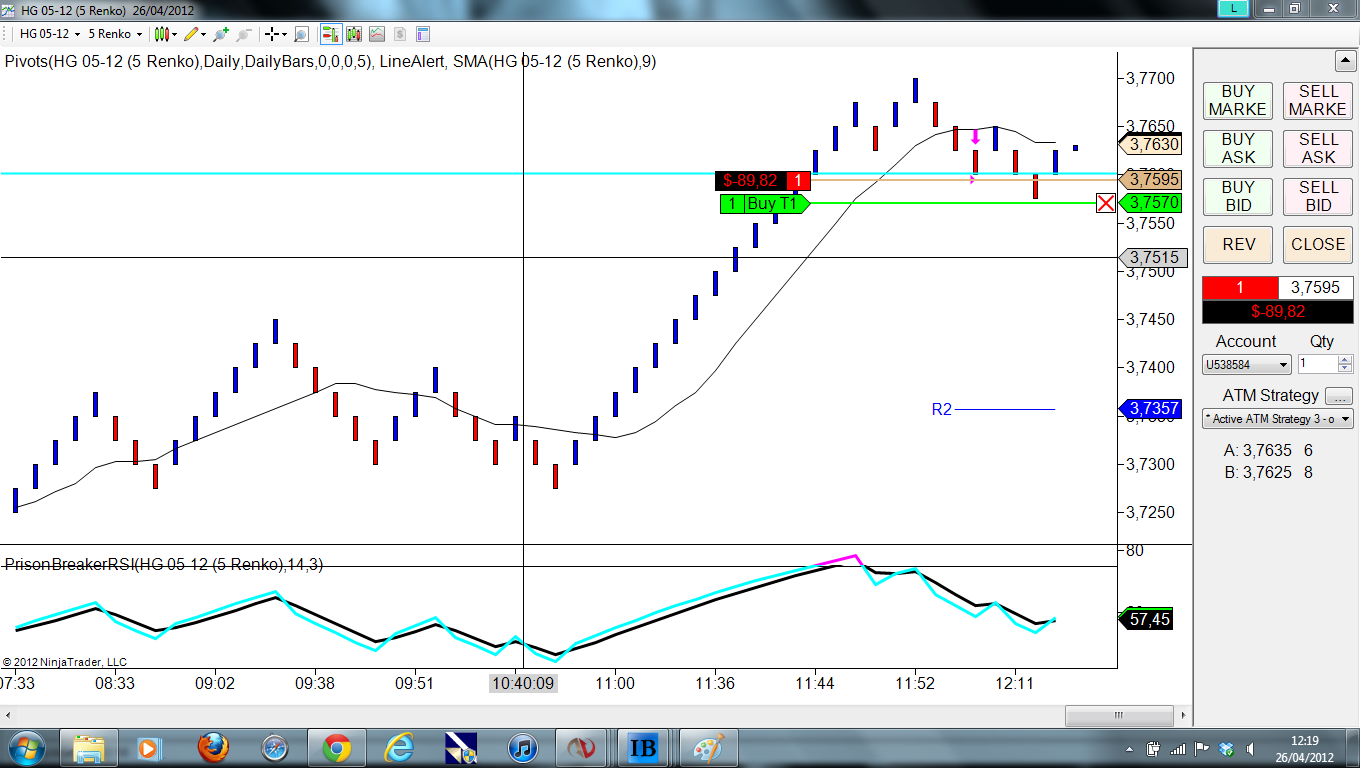This screenshot has width=1360, height=768.
Task: Open the chart properties icon
Action: coord(422,34)
